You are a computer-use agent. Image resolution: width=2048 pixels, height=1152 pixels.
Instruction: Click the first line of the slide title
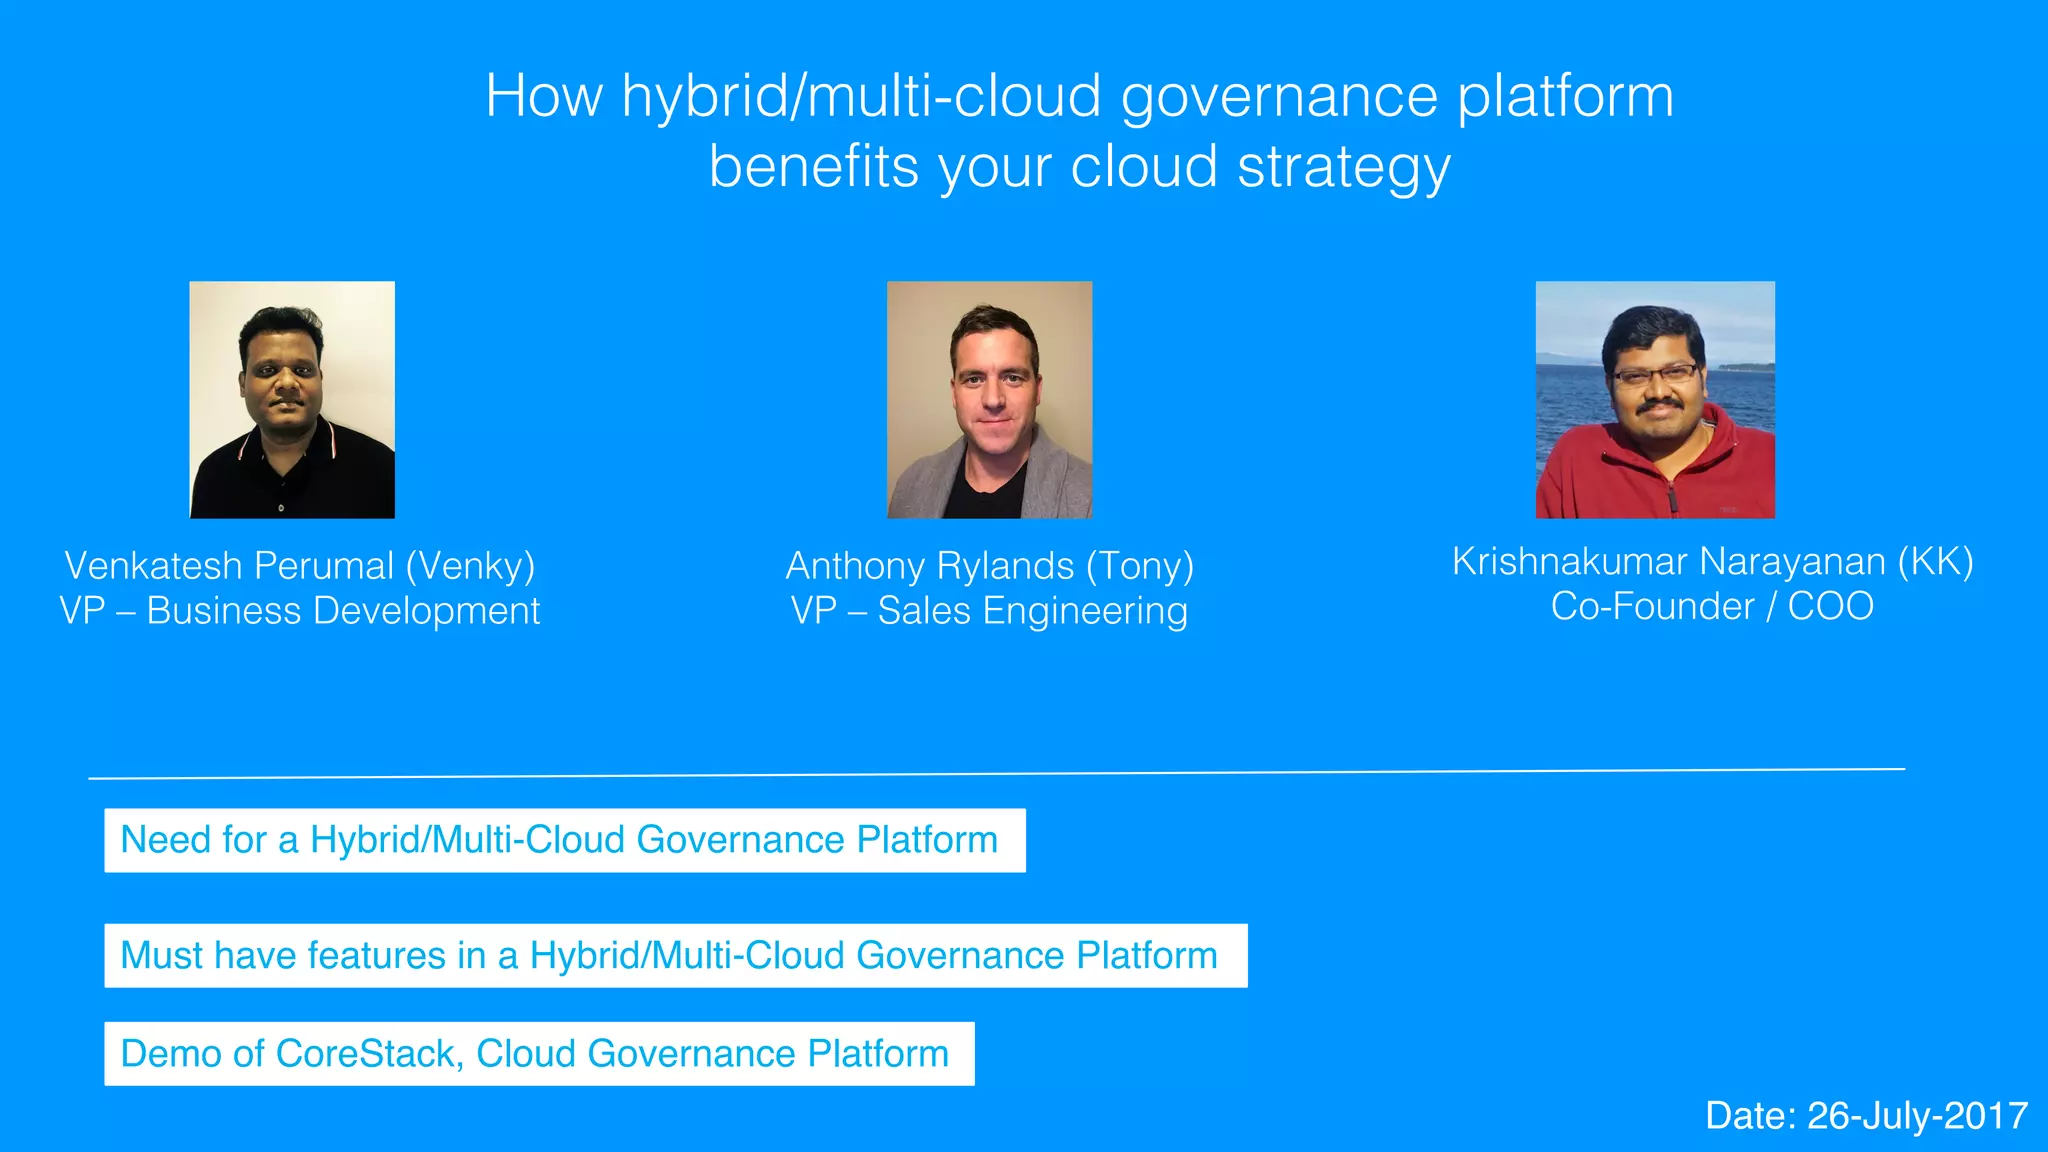coord(1079,97)
